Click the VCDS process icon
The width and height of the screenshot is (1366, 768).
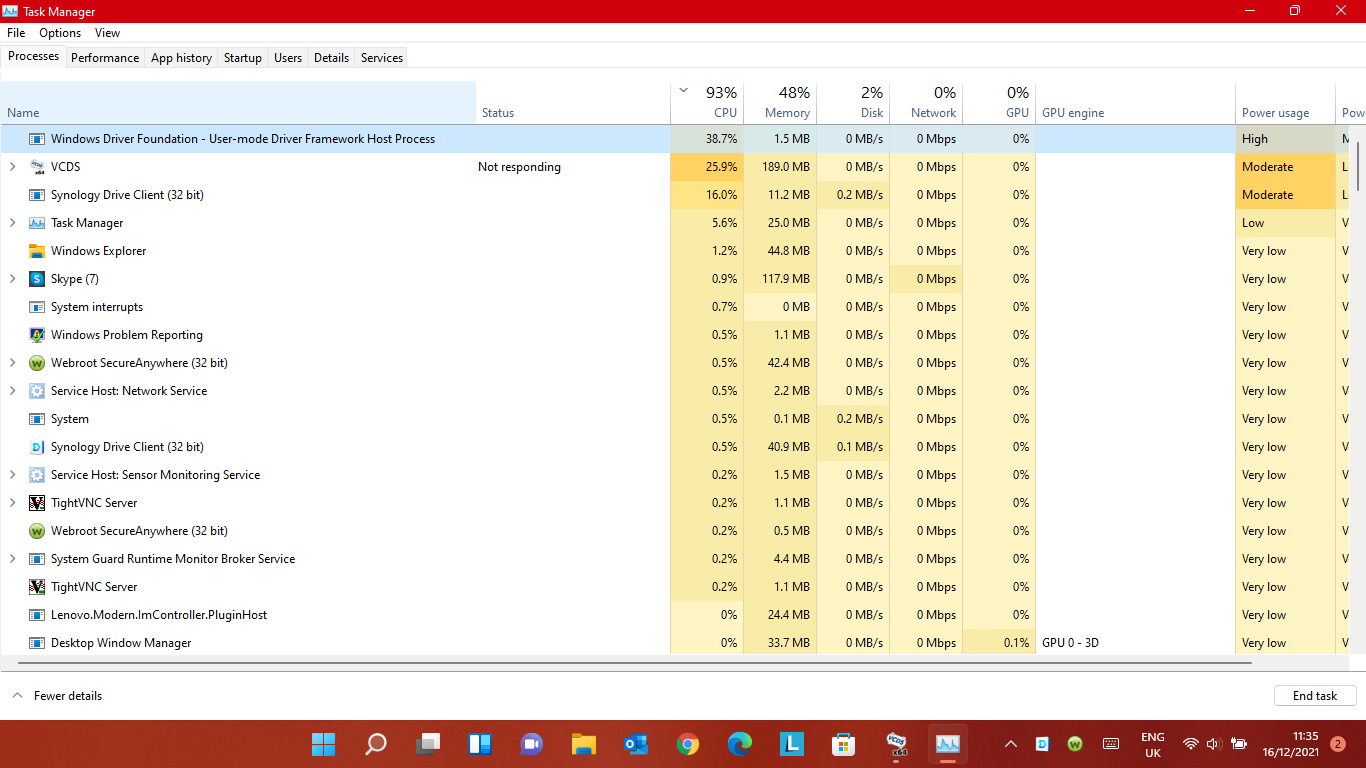coord(37,167)
